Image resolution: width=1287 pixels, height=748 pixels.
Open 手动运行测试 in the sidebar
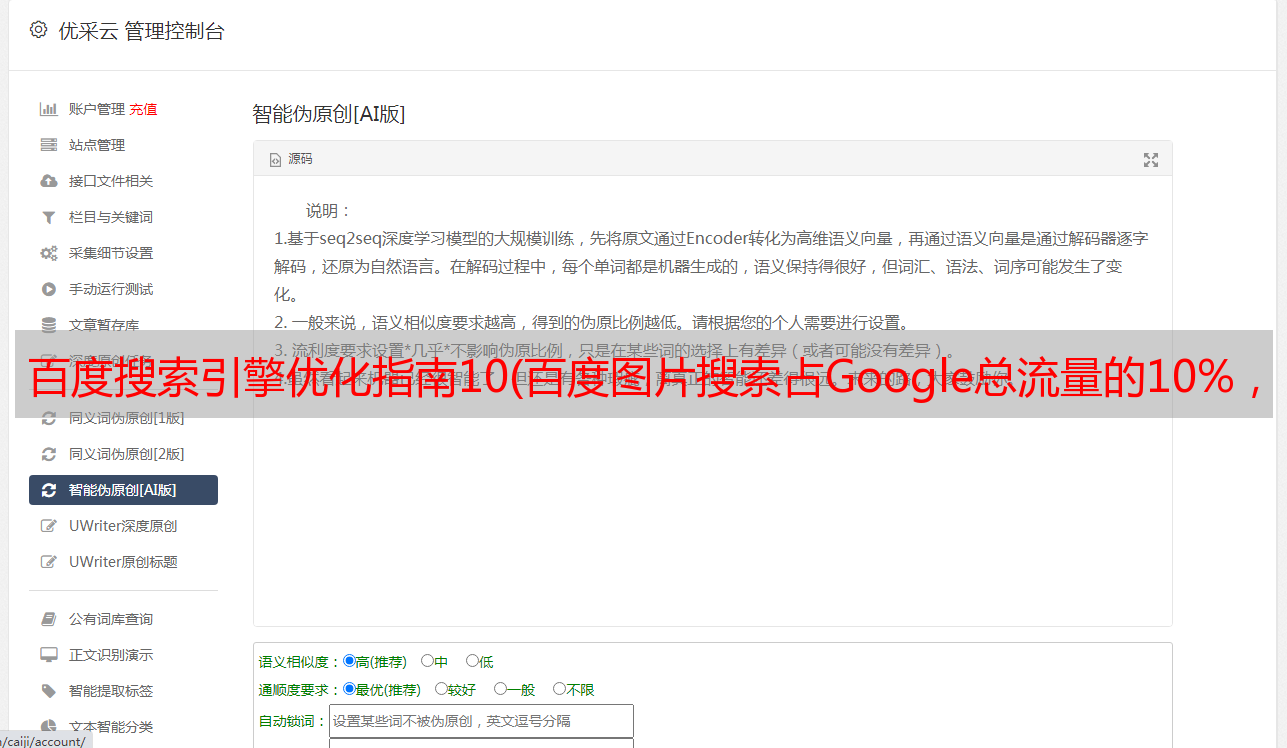[111, 289]
